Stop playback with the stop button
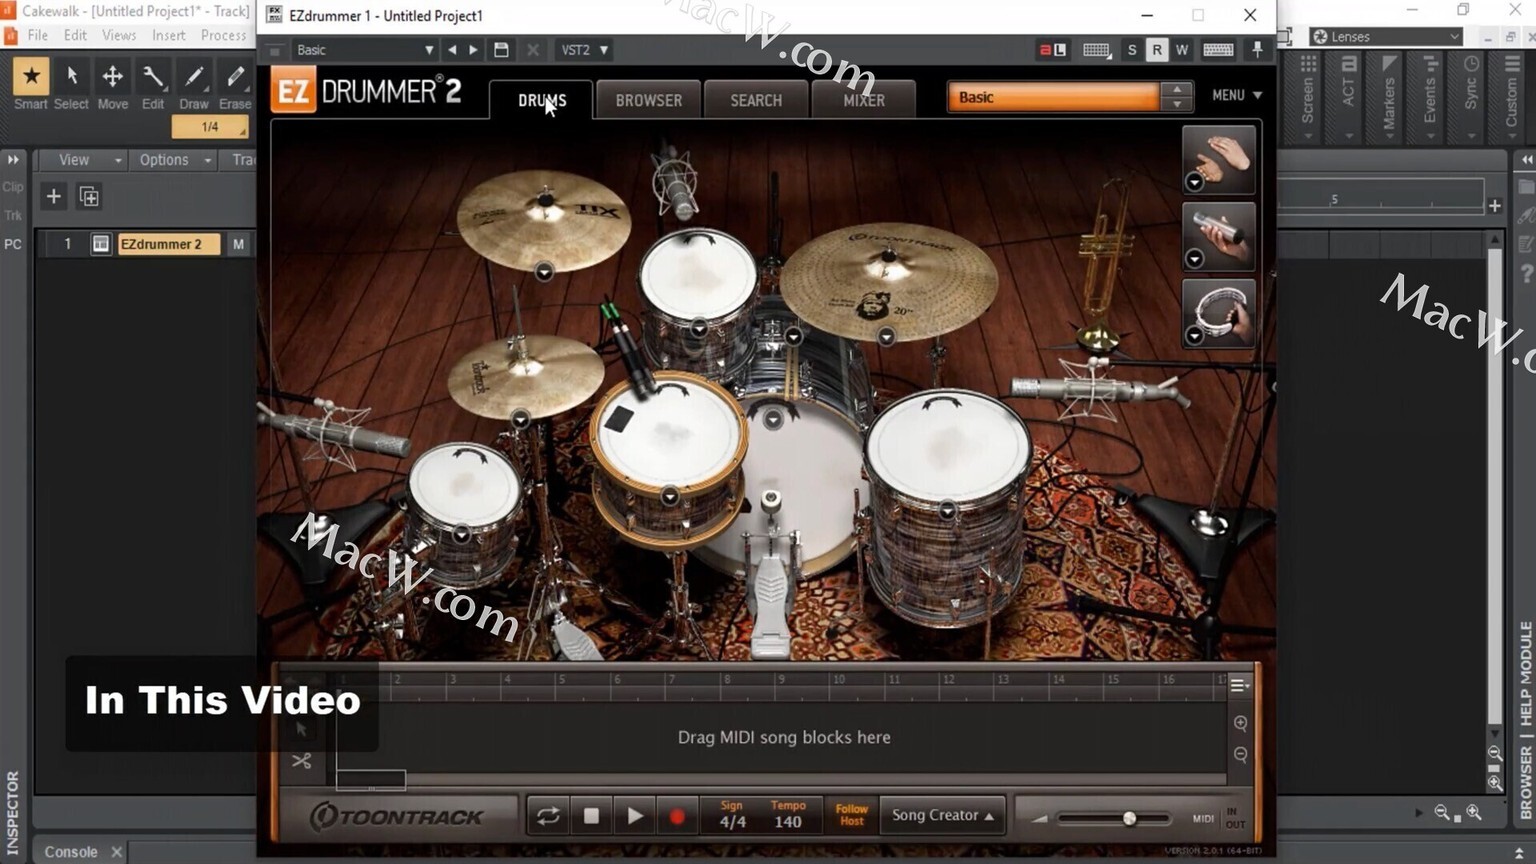 click(x=591, y=816)
